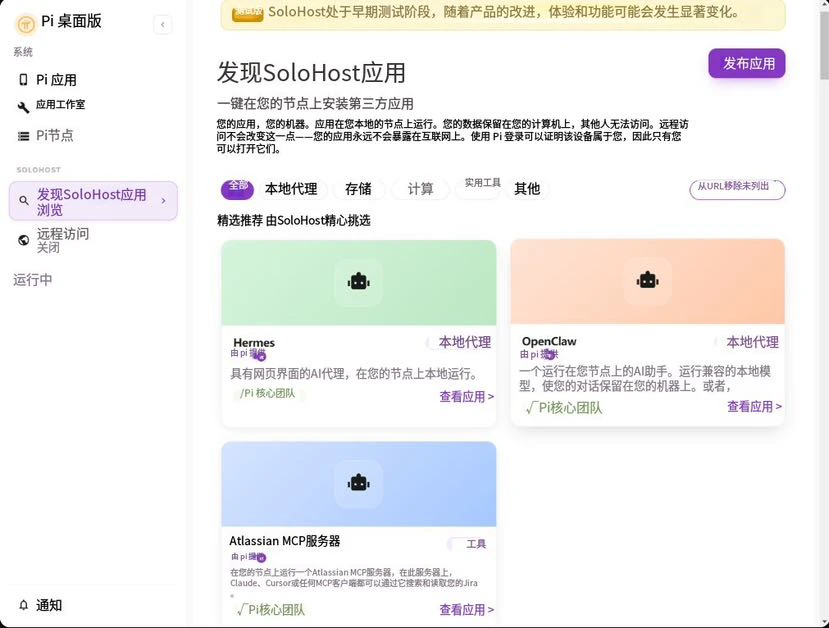829x628 pixels.
Task: Click the 精选推荐 由SoloHost精心挑选 heading
Action: 293,220
